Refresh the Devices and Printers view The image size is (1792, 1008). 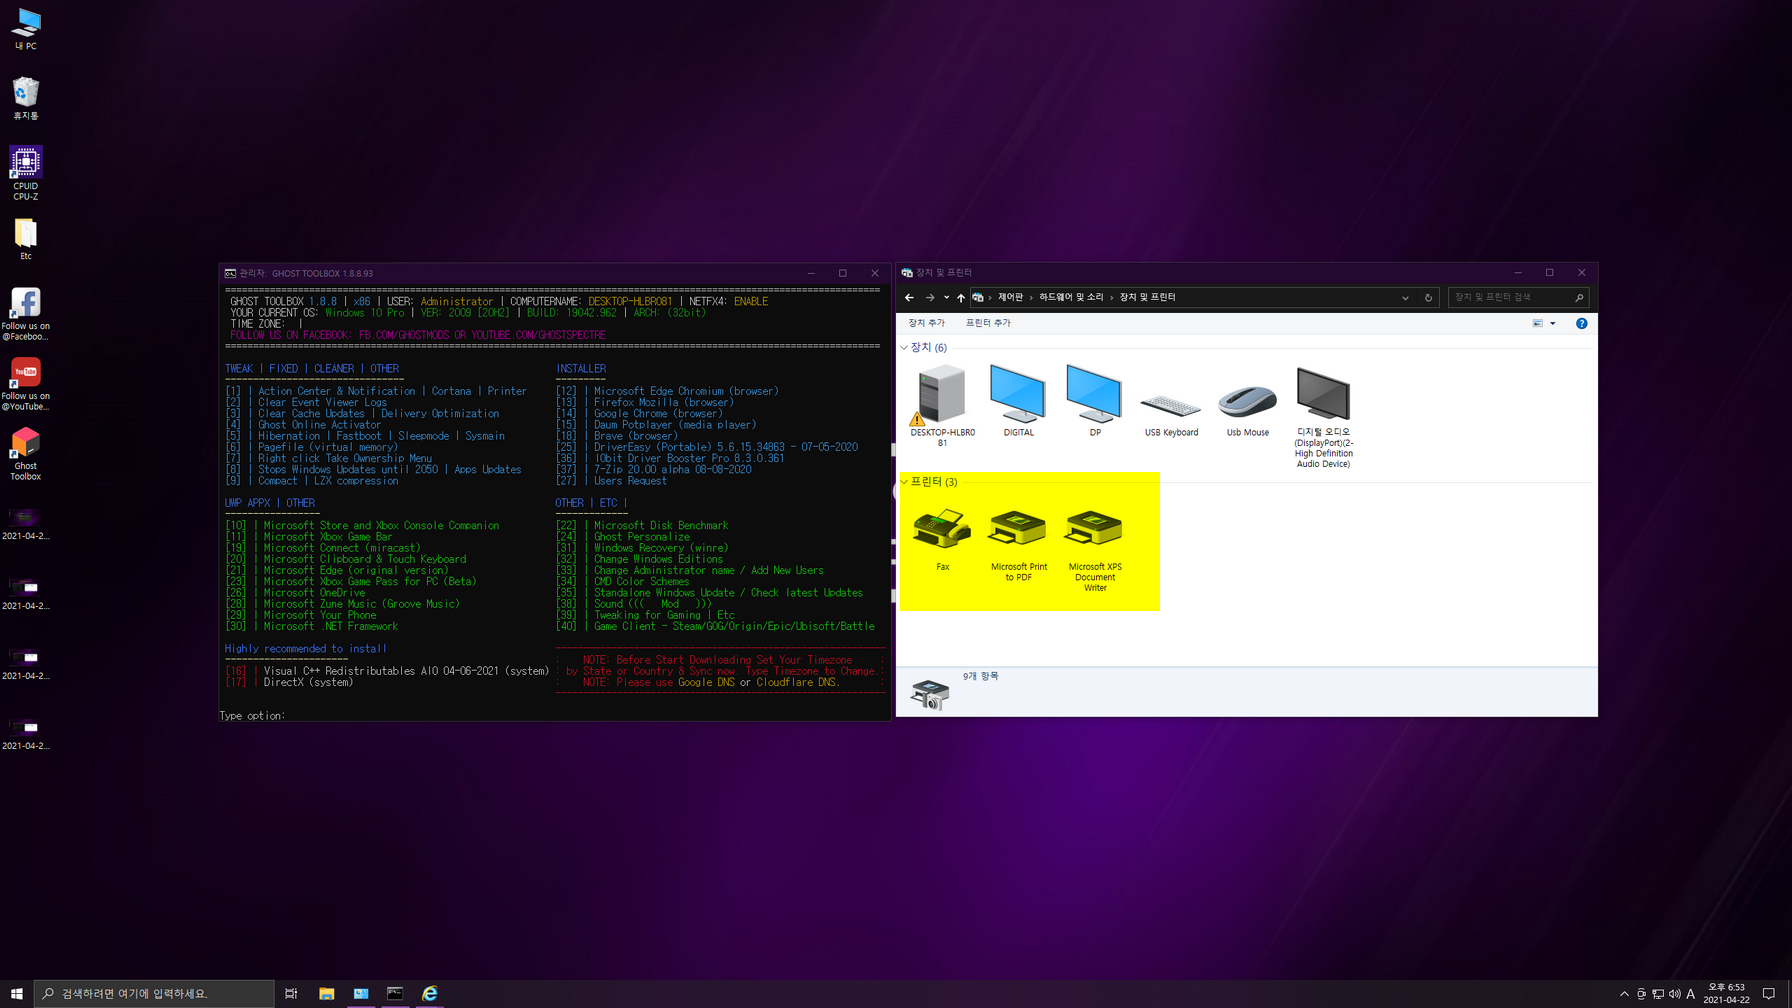pyautogui.click(x=1428, y=297)
